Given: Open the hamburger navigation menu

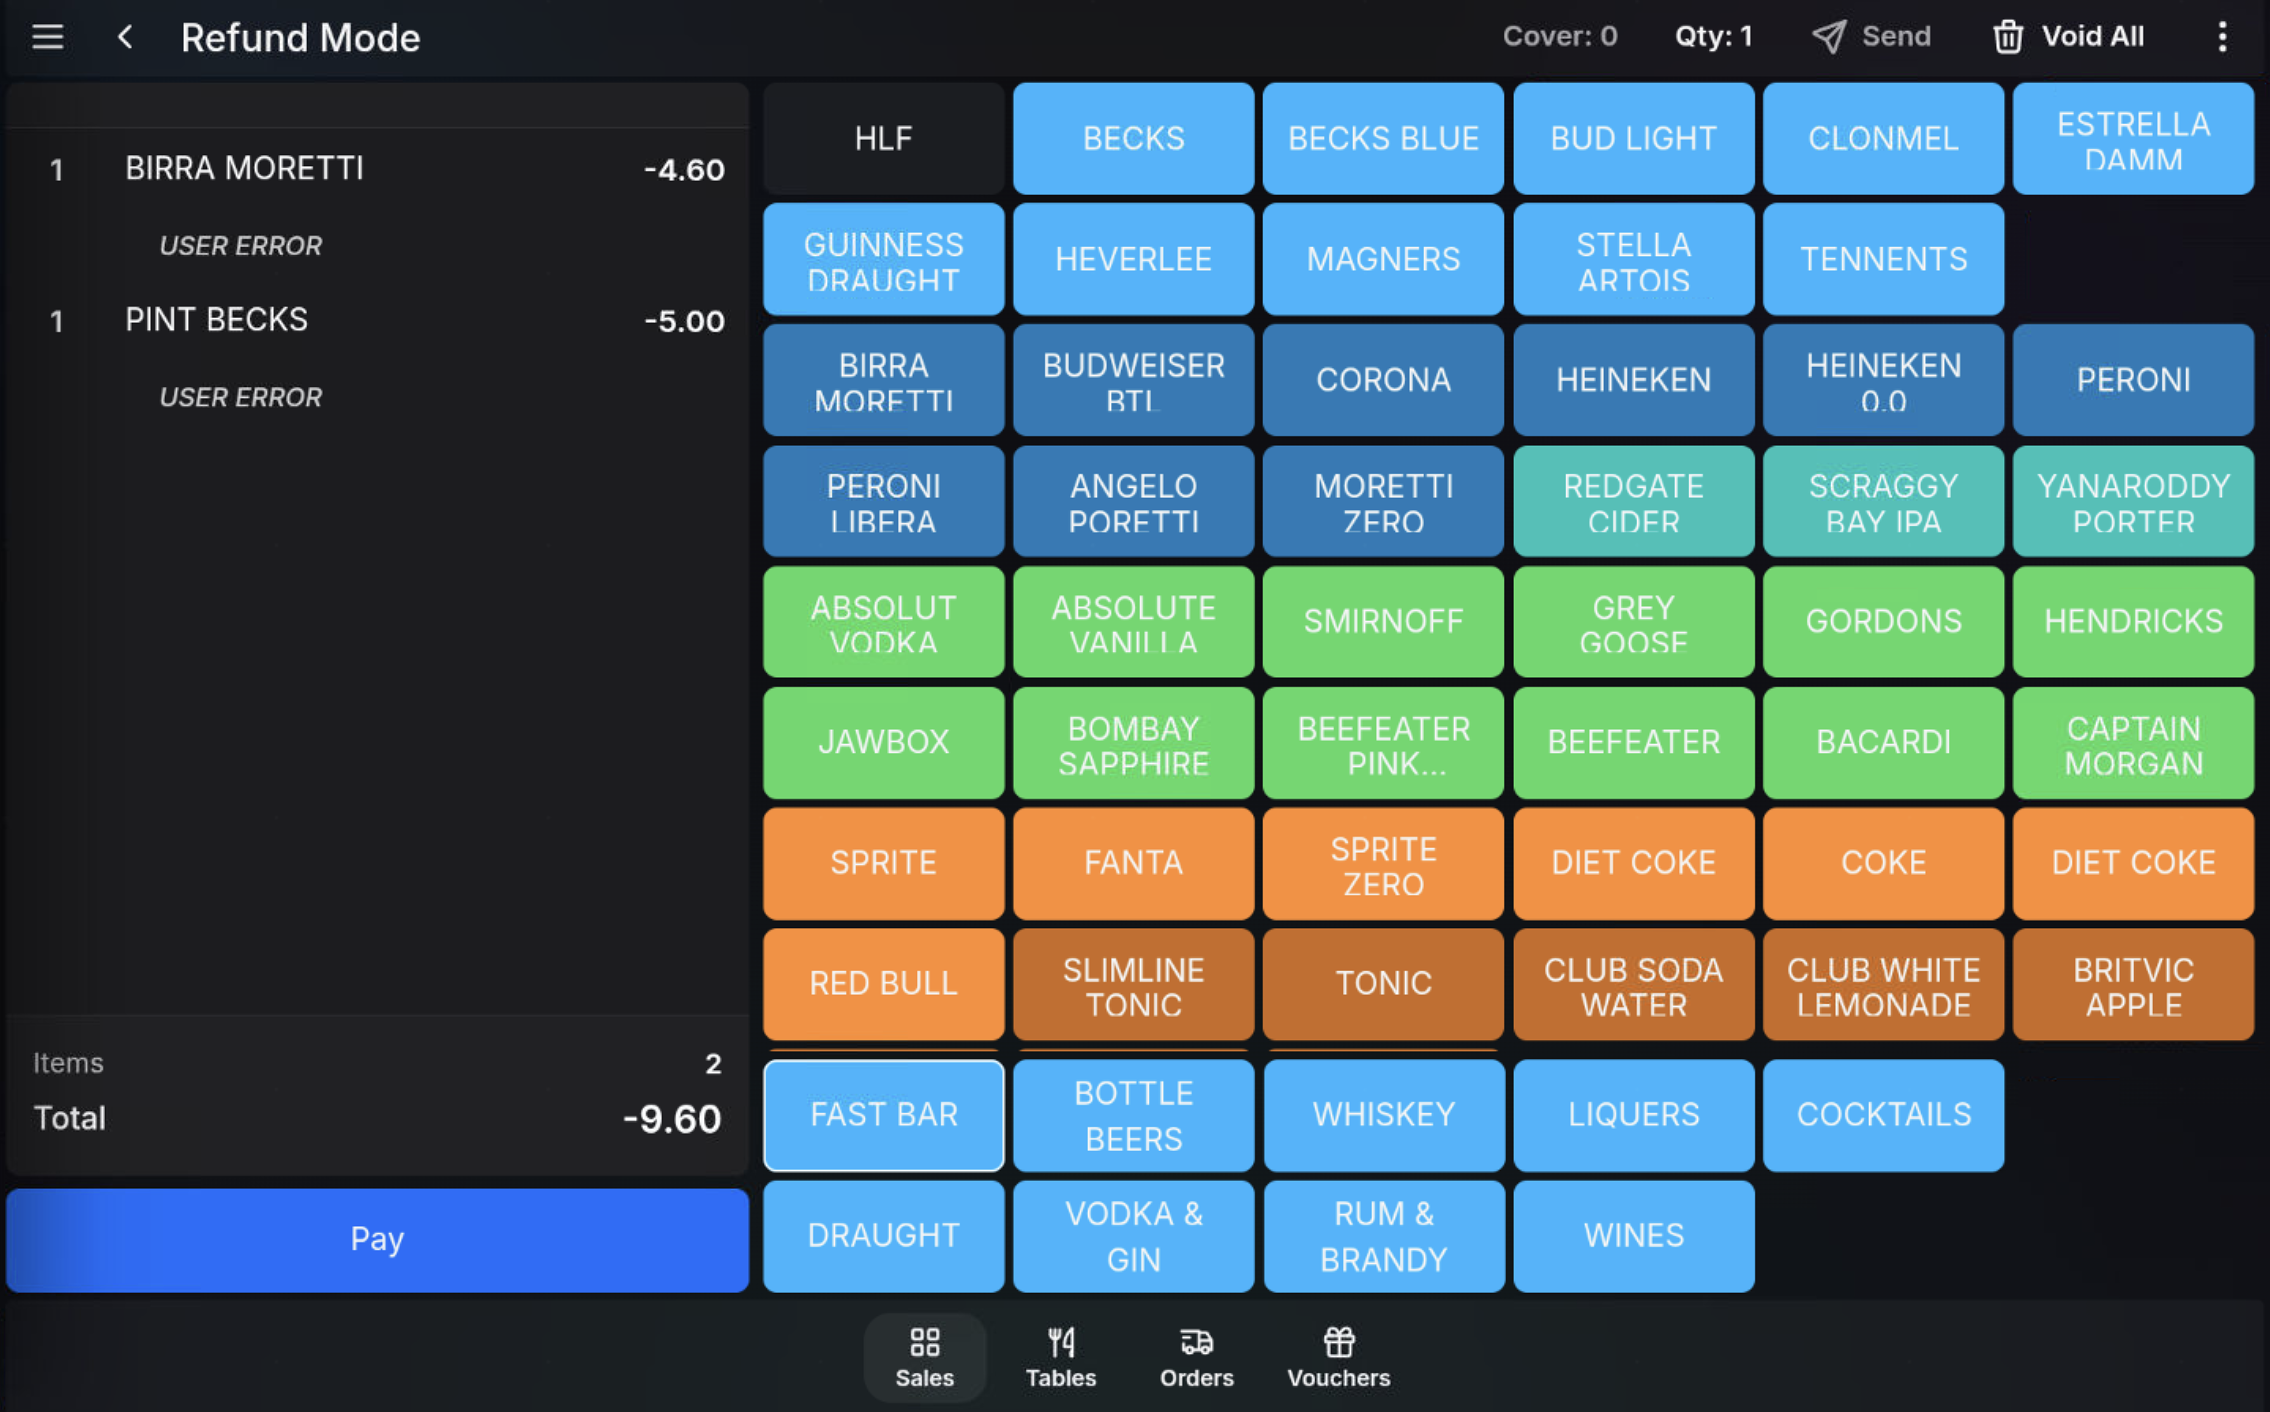Looking at the screenshot, I should 47,37.
